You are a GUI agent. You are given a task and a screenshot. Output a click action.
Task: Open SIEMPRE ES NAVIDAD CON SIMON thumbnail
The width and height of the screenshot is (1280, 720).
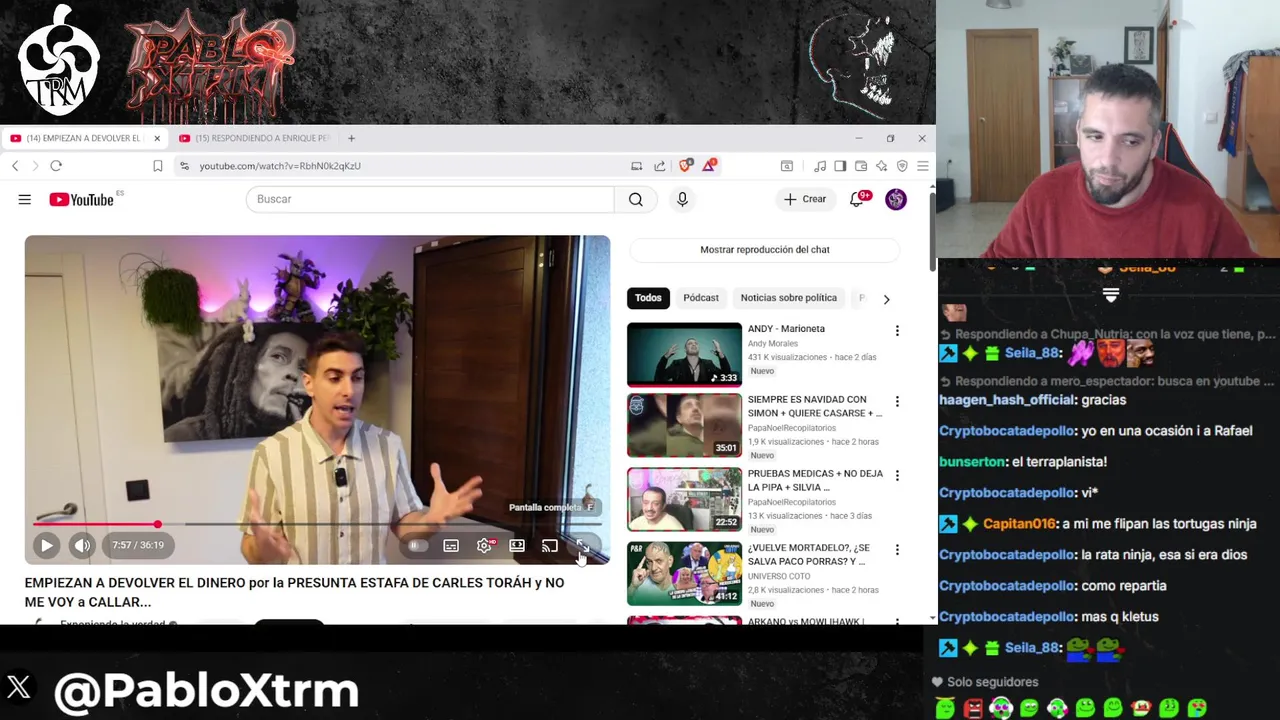point(684,425)
